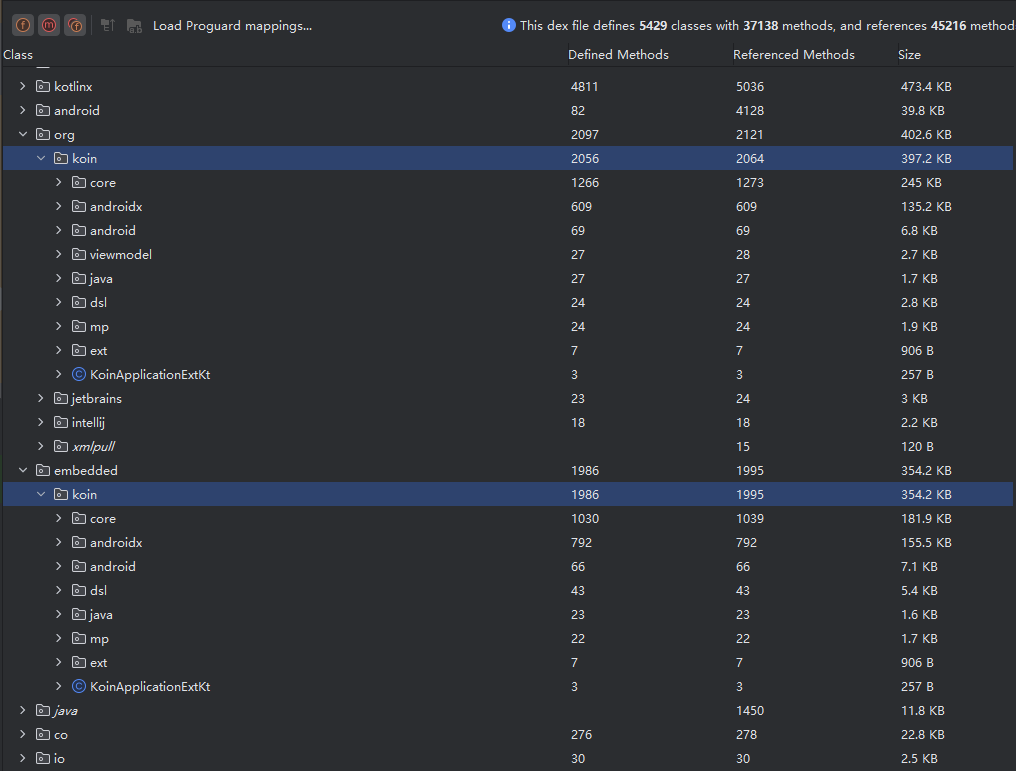The image size is (1016, 771).
Task: Click the viewmodel package folder icon
Action: 78,255
